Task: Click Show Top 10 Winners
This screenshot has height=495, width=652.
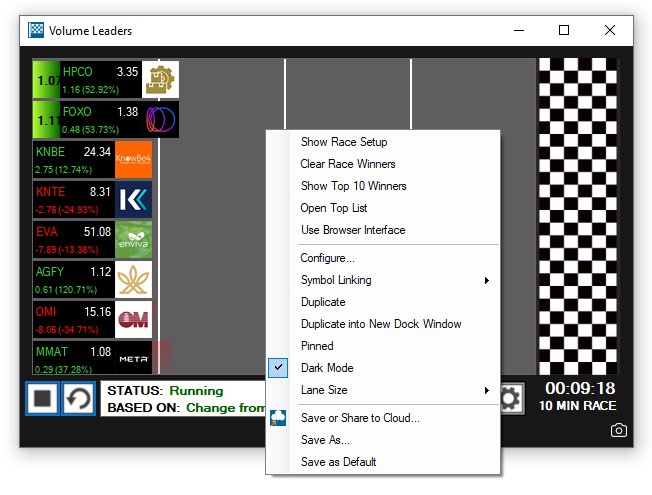Action: point(353,186)
